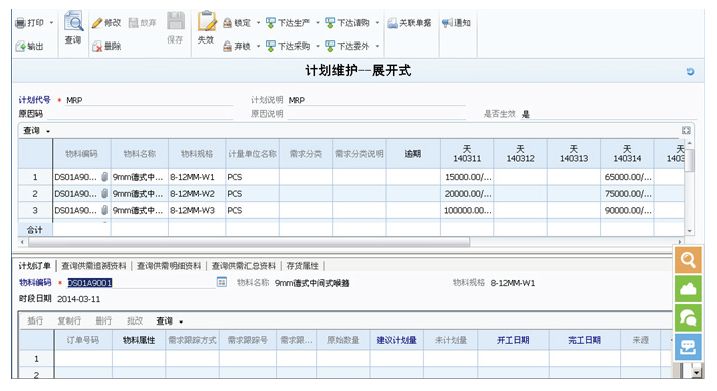Click the 物料编码 lookup browse icon
The width and height of the screenshot is (717, 391).
coord(222,282)
